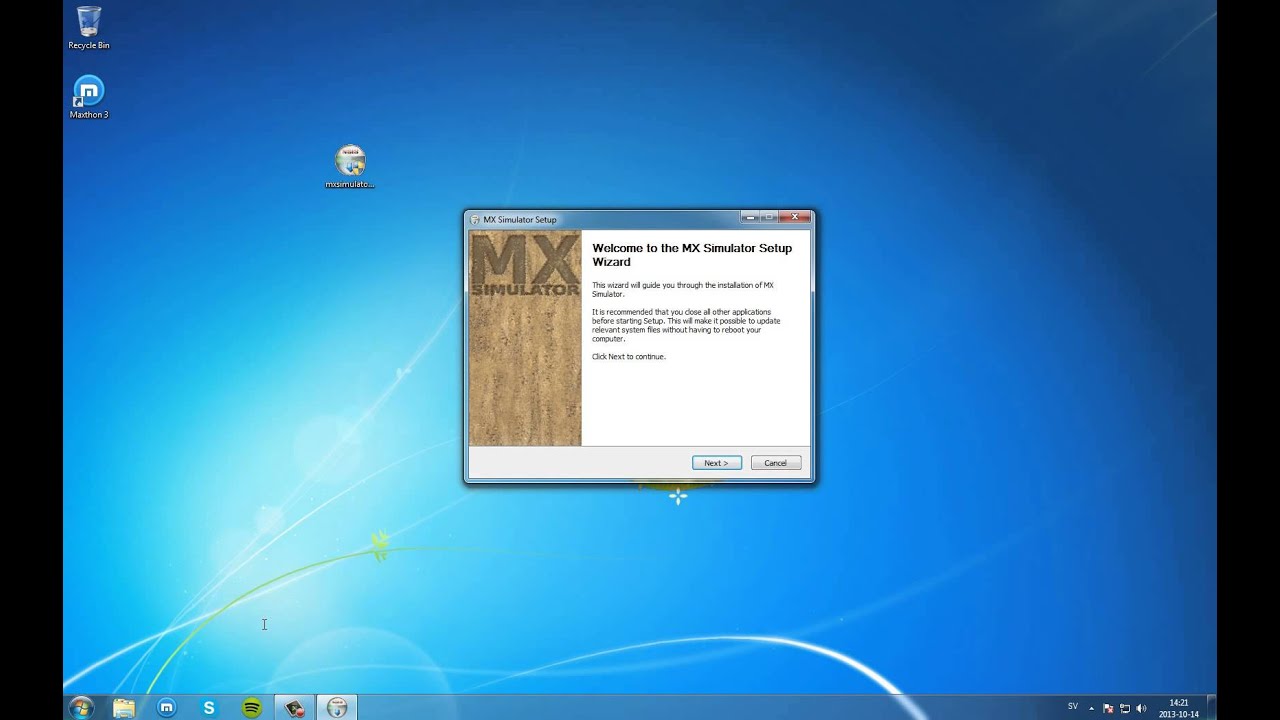This screenshot has height=720, width=1280.
Task: Click the MX Simulator Setup title bar icon
Action: pyautogui.click(x=475, y=220)
